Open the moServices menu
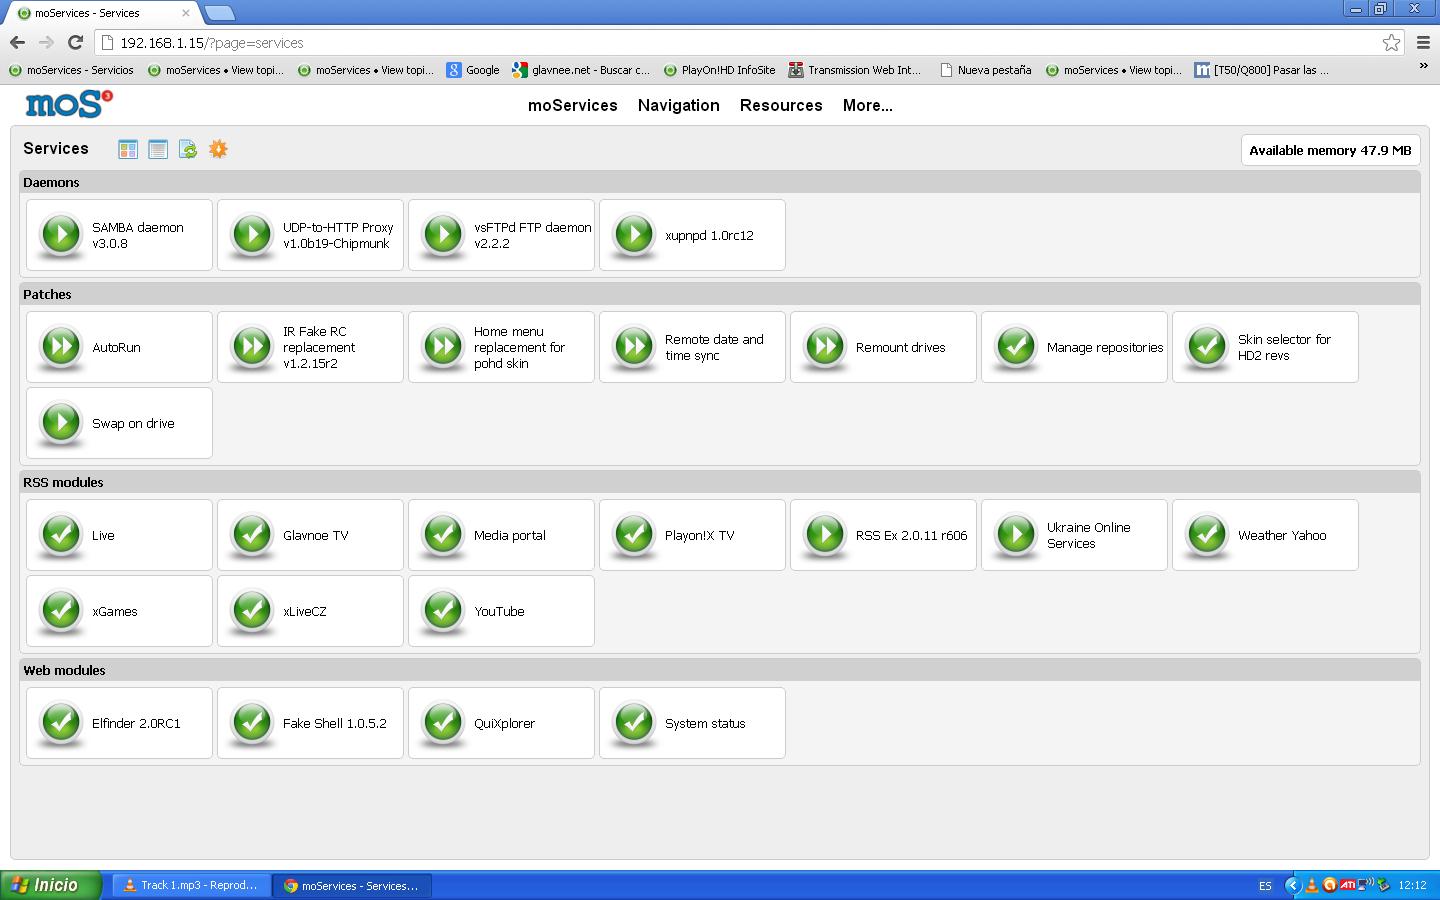This screenshot has width=1440, height=900. point(572,105)
